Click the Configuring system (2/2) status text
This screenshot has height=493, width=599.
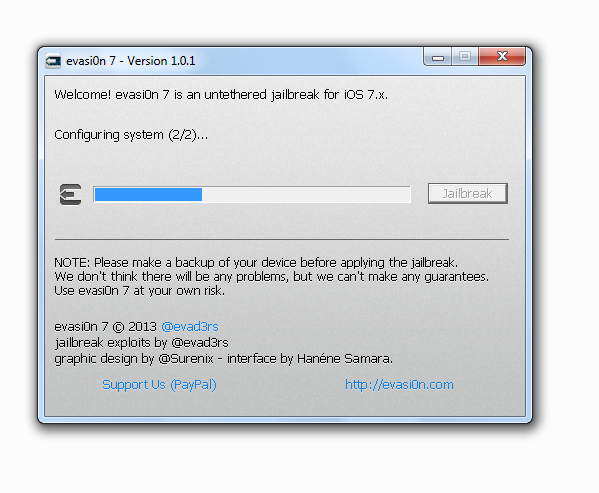131,135
